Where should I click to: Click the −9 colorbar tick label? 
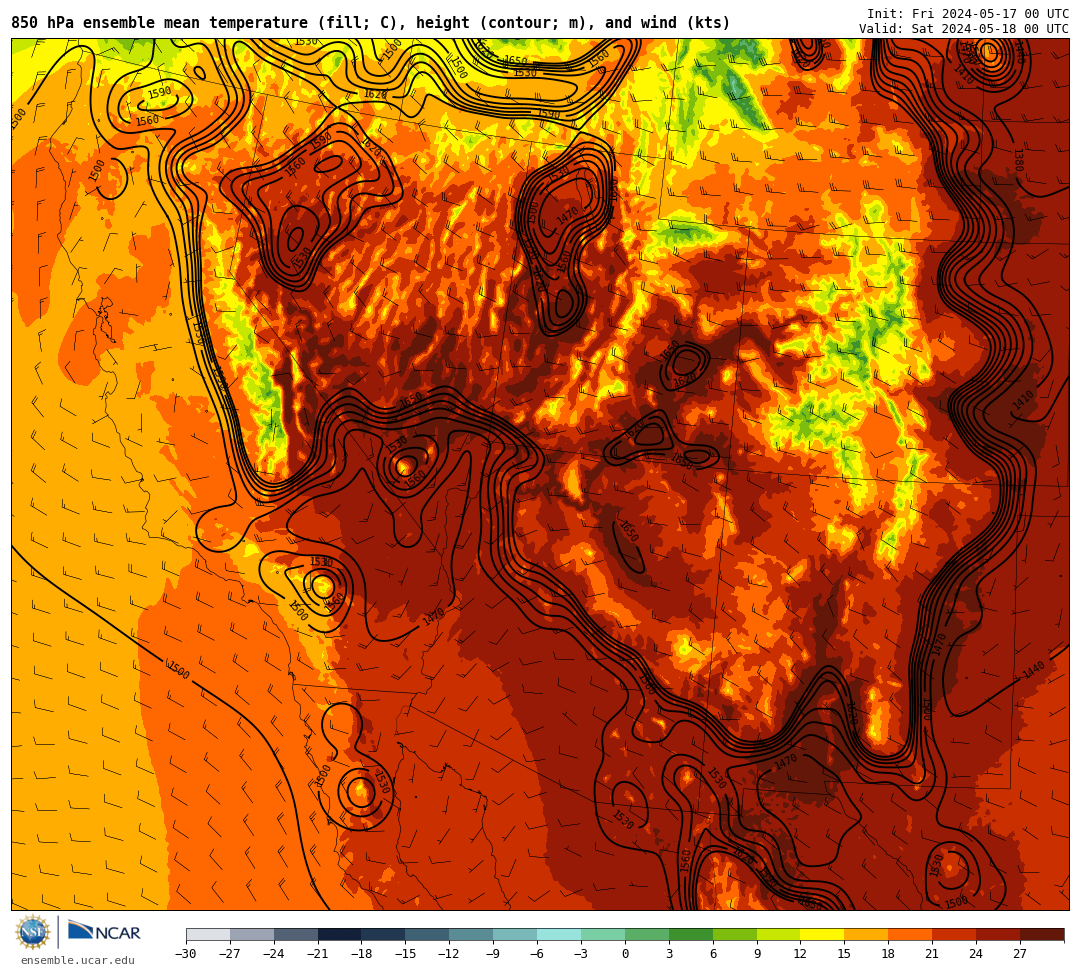pos(493,954)
